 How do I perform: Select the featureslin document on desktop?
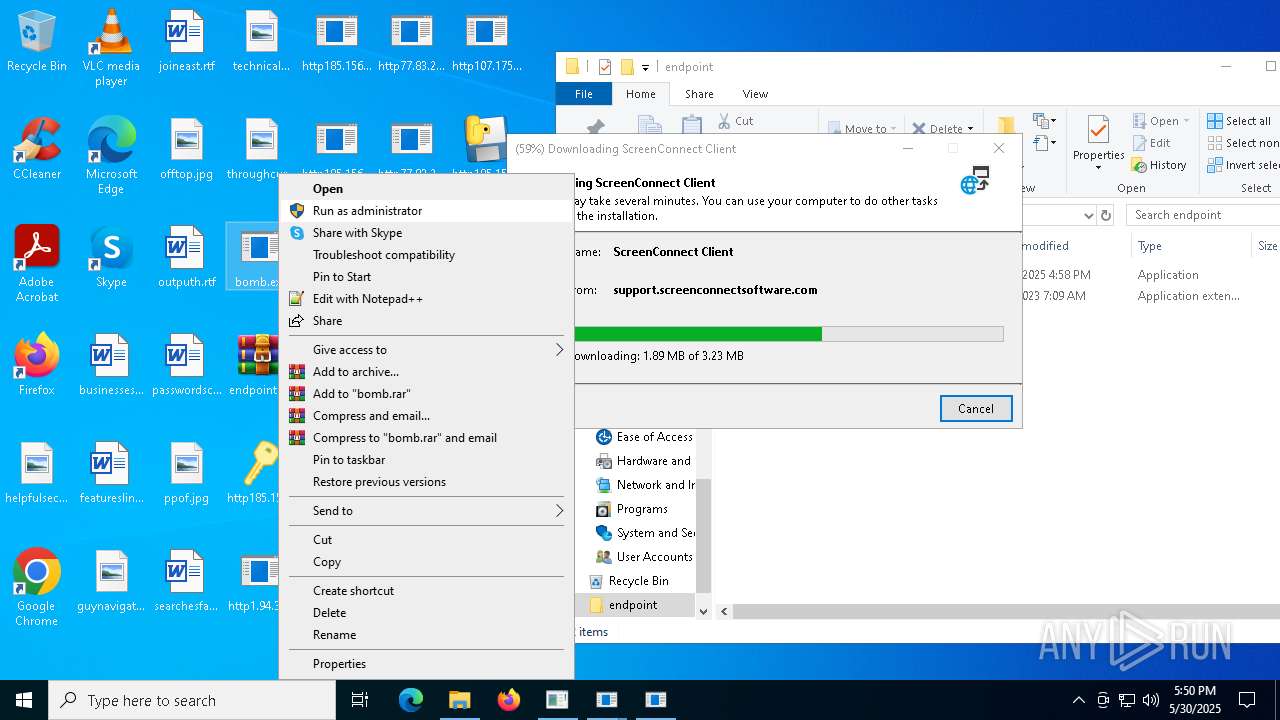pos(111,474)
